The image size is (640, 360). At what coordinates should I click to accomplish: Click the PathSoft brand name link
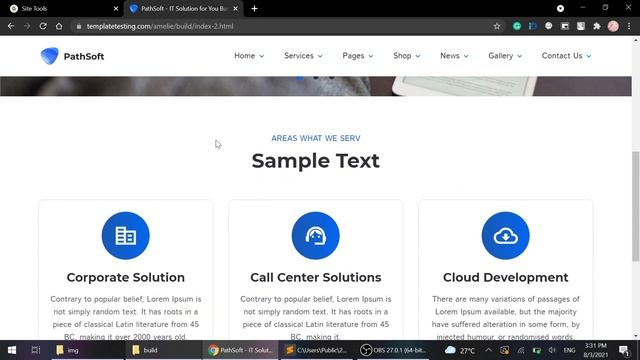pos(84,56)
